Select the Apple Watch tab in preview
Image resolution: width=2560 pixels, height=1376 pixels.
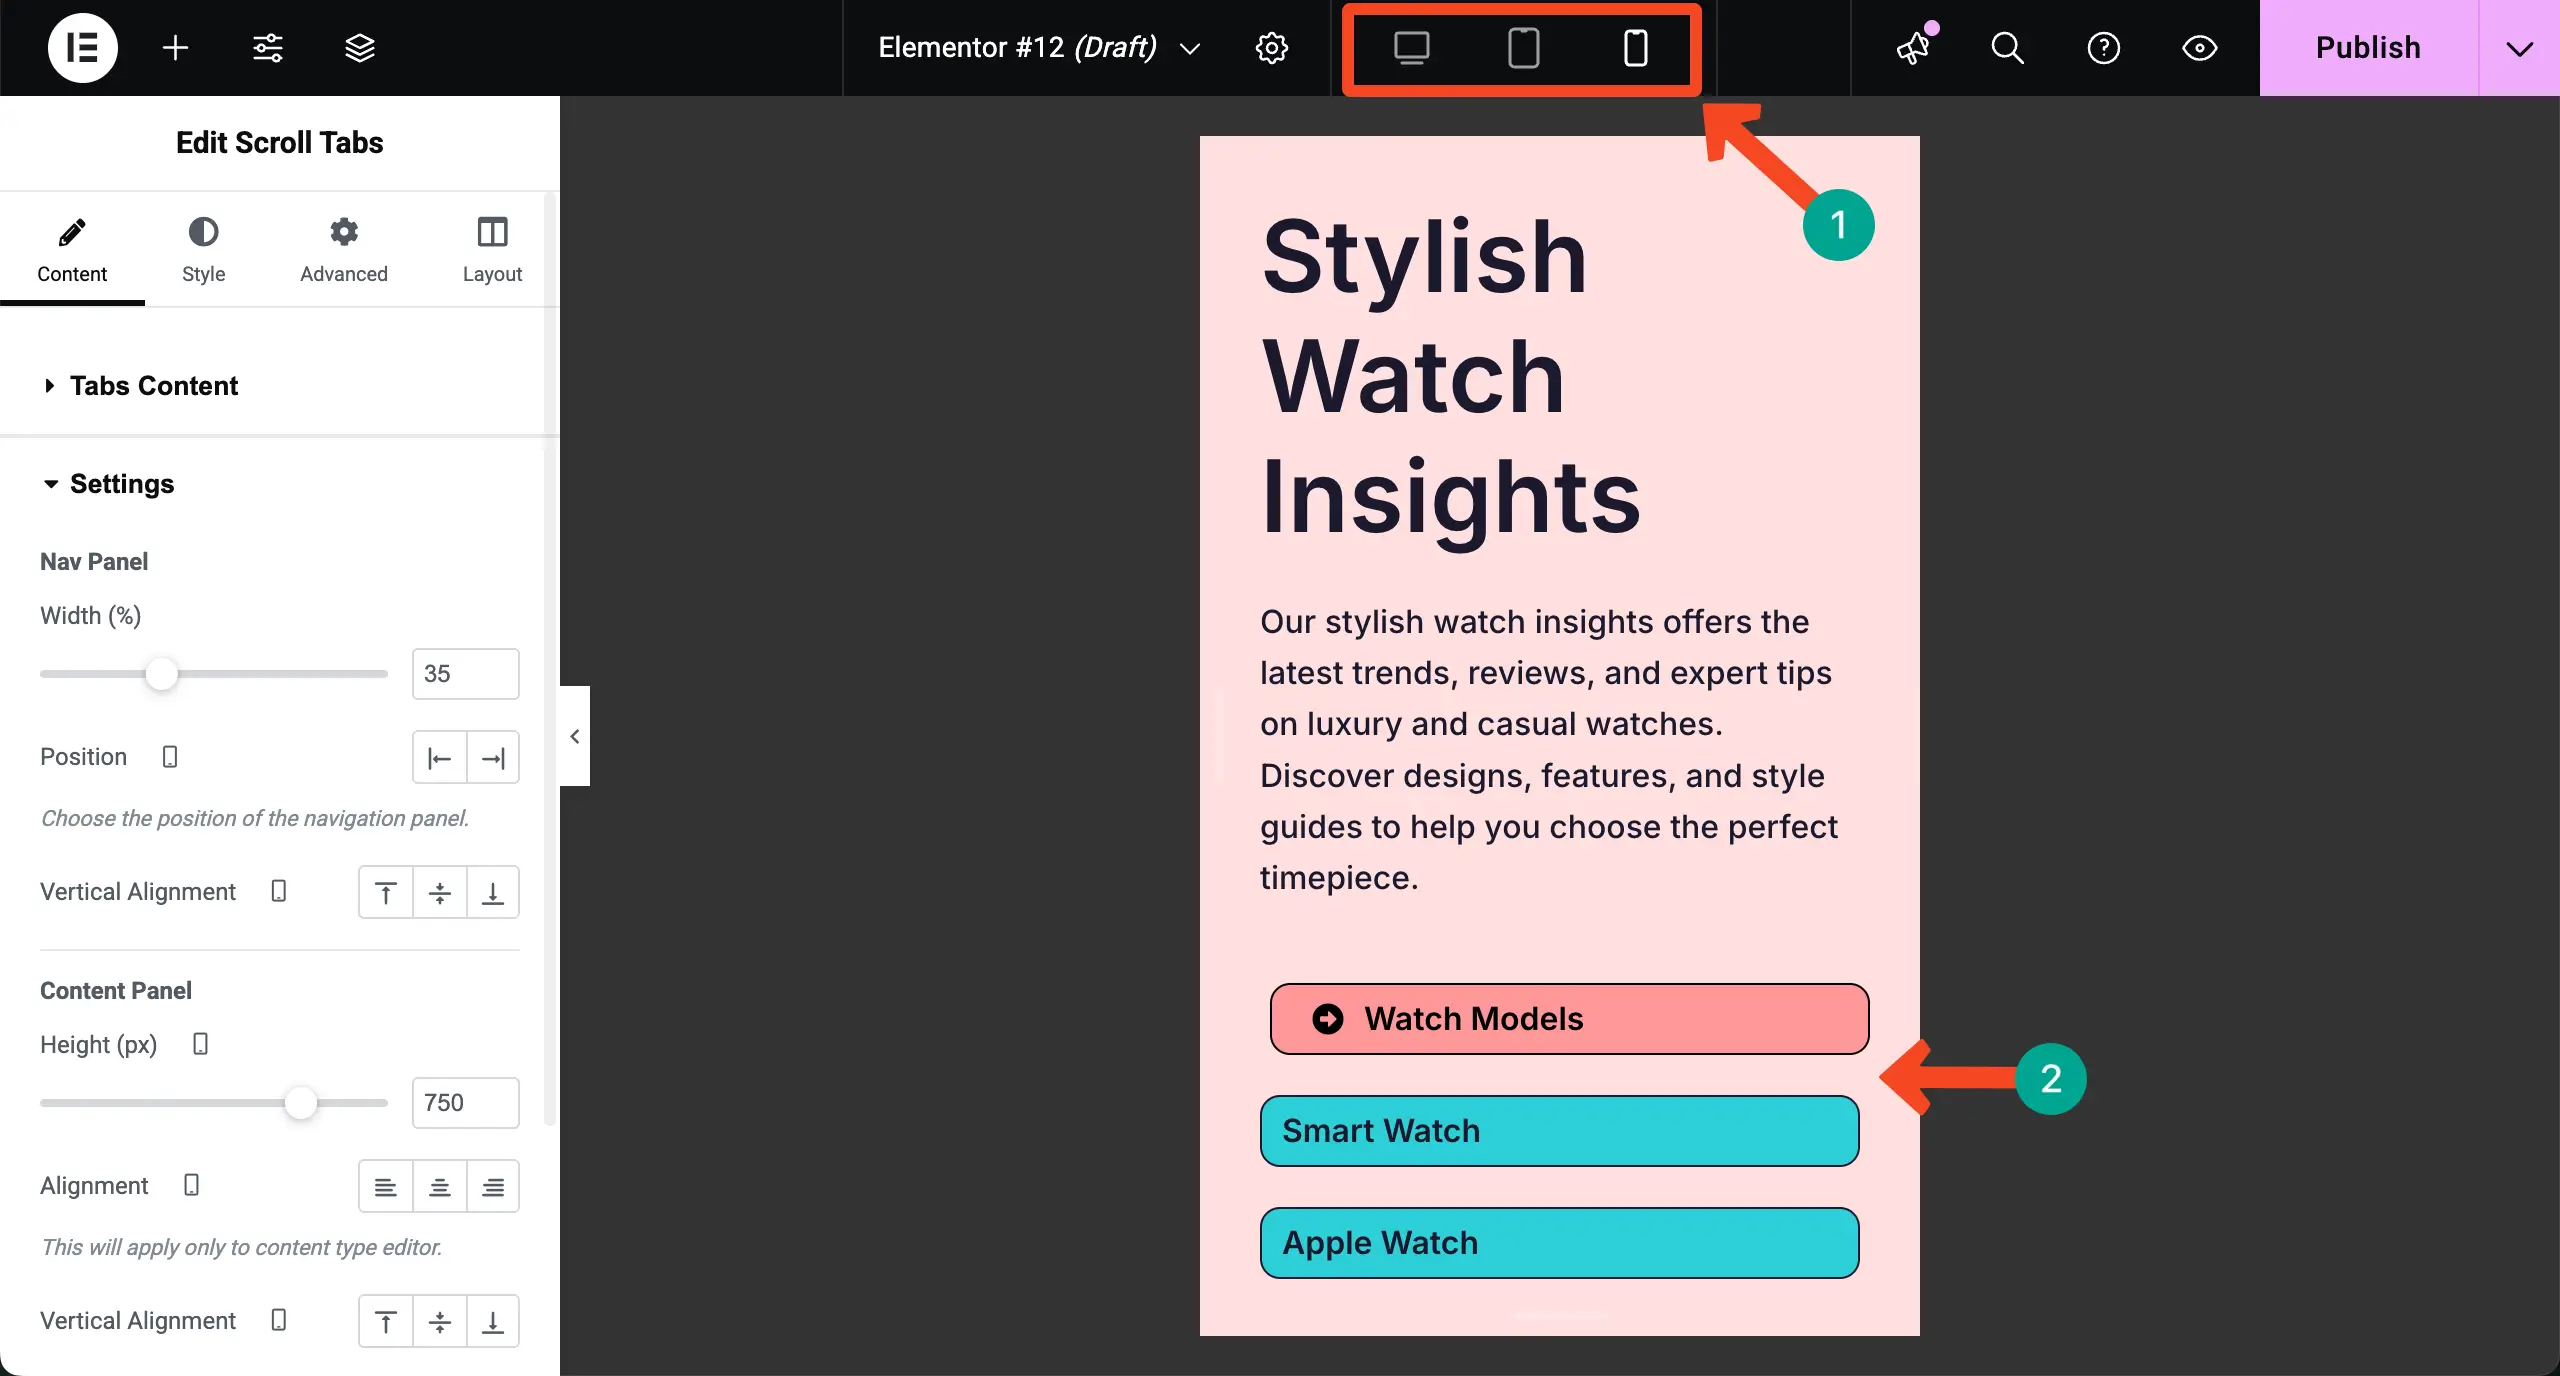(1559, 1243)
